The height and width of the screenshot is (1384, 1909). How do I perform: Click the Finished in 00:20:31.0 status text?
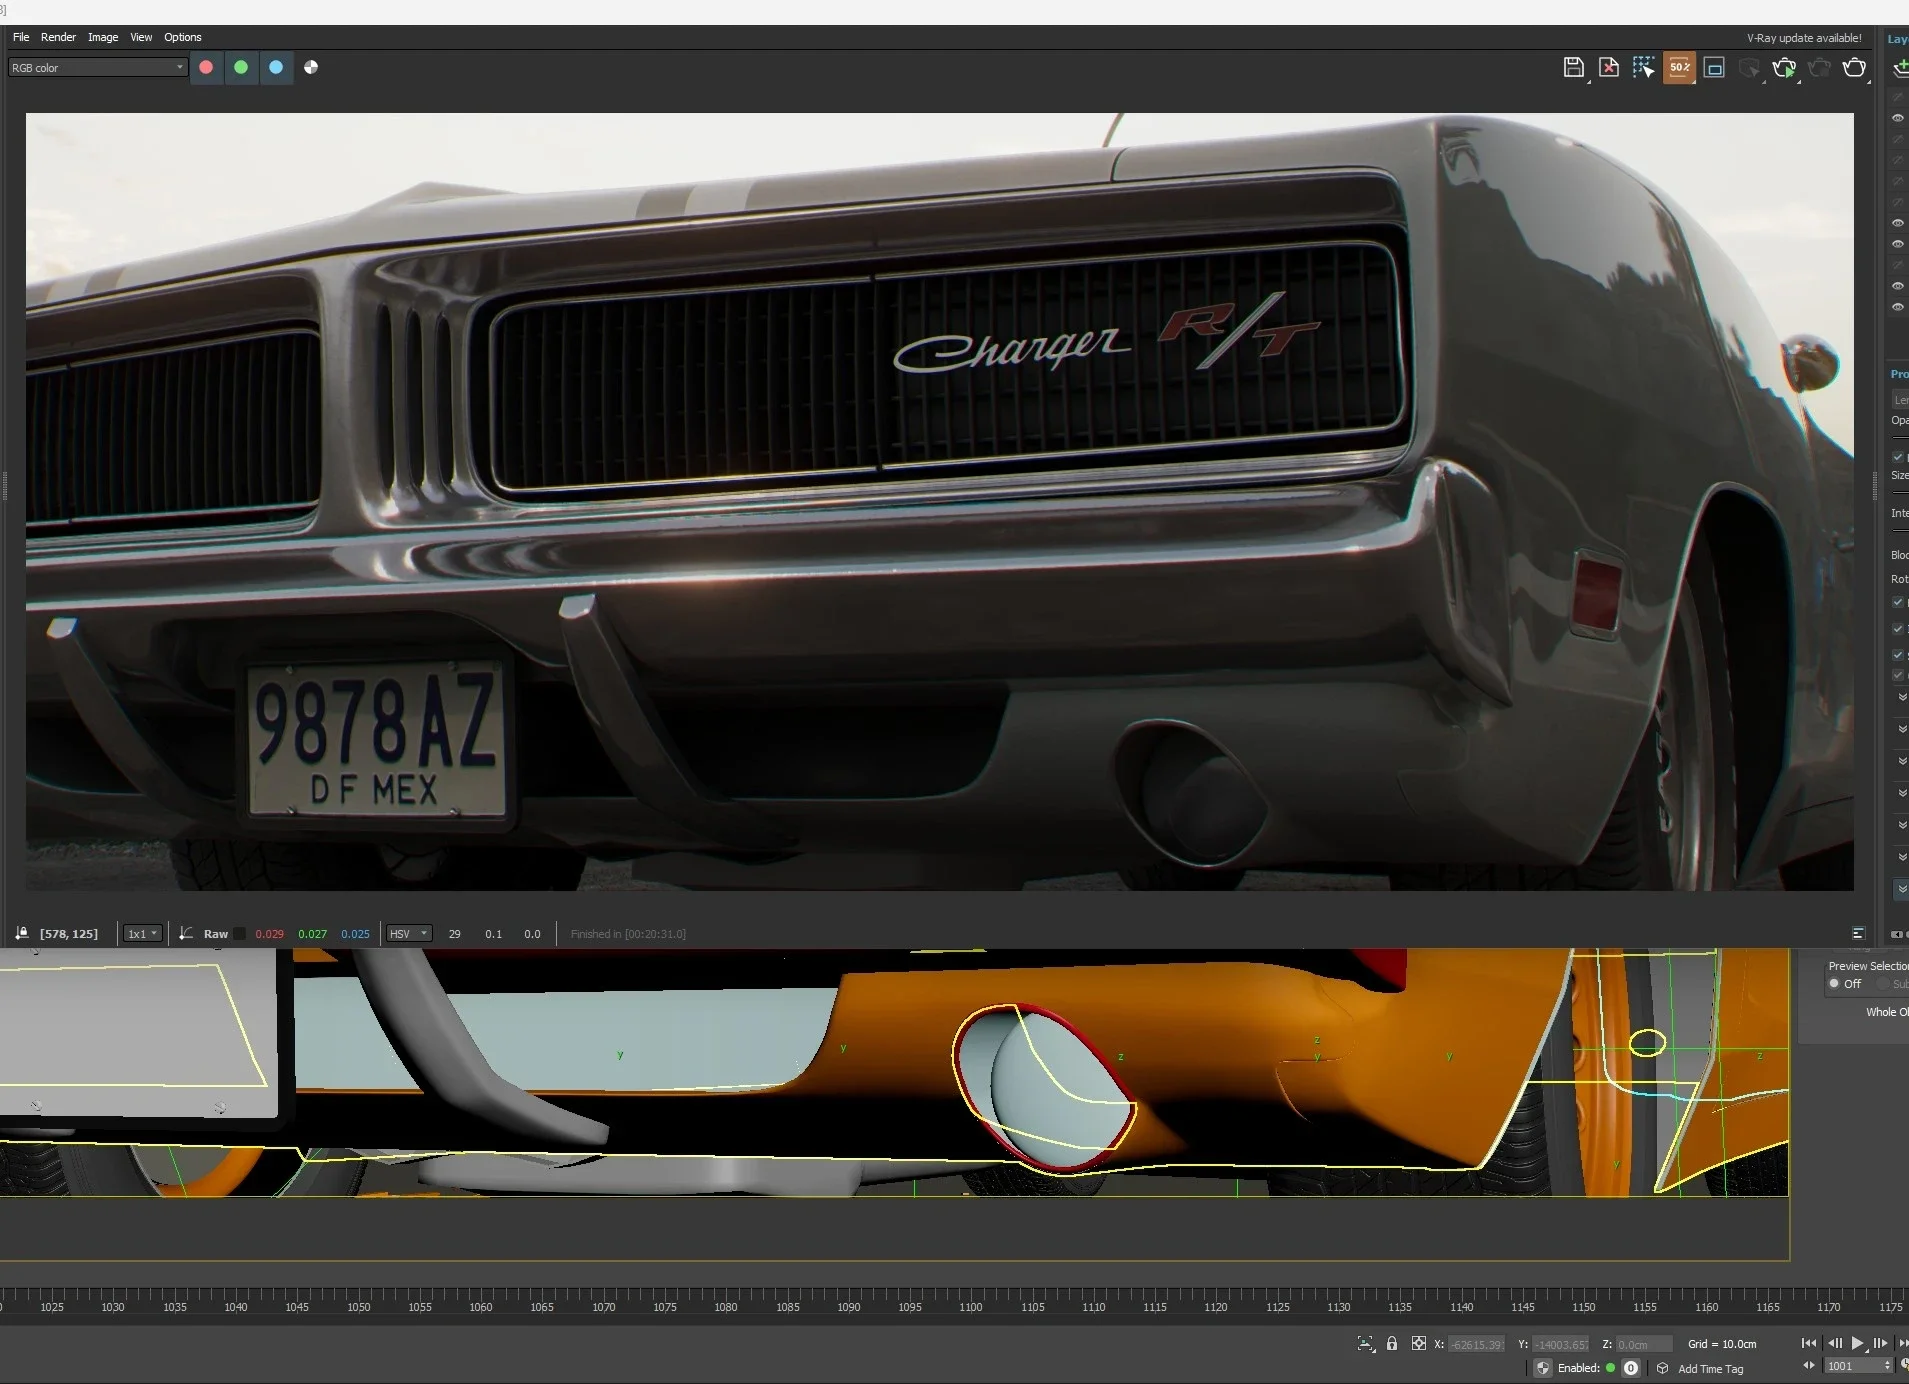coord(628,934)
